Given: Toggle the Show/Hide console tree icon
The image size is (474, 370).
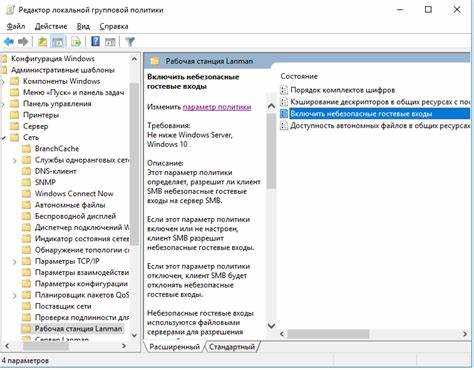Looking at the screenshot, I should 58,42.
